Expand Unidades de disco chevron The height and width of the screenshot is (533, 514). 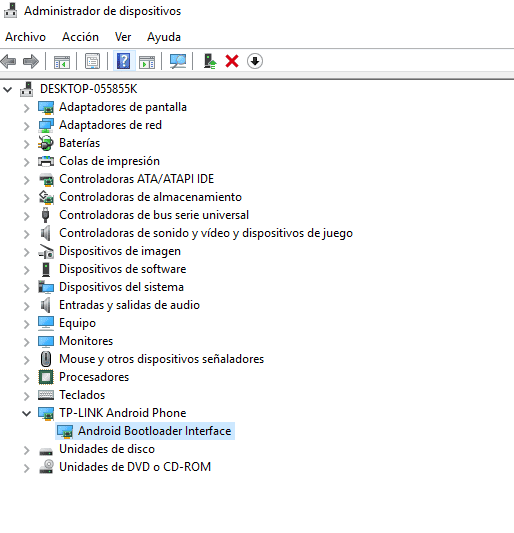[x=27, y=450]
